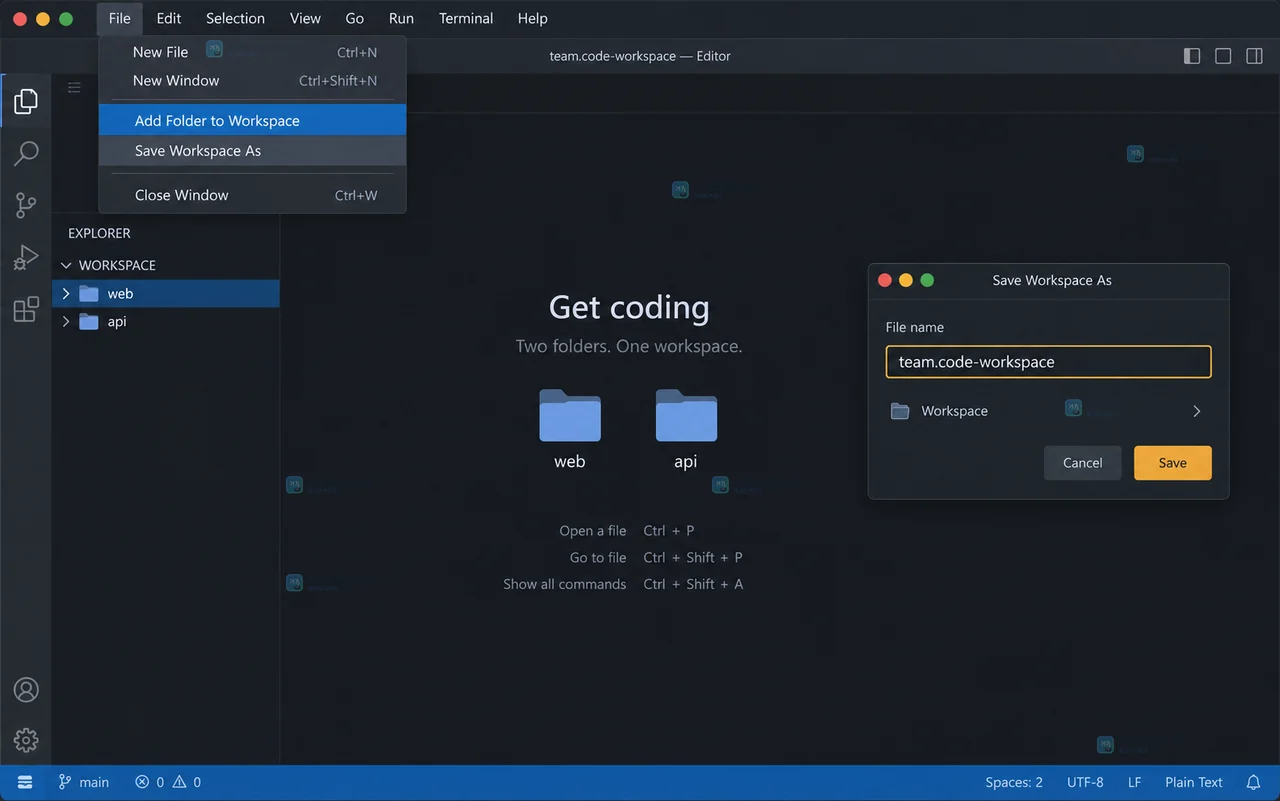Open the Run and Debug view
The height and width of the screenshot is (801, 1280).
point(26,257)
